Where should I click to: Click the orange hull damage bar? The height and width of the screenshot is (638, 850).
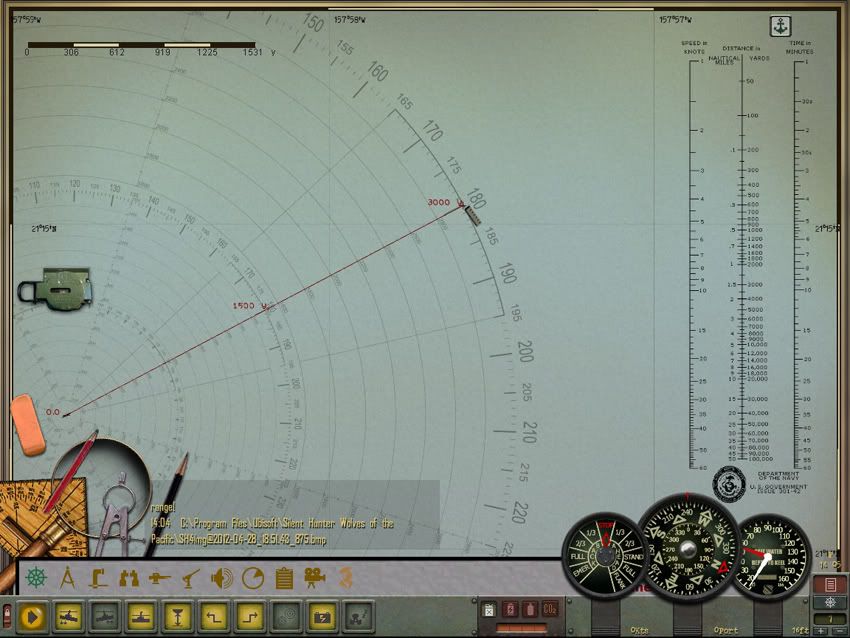(x=521, y=628)
